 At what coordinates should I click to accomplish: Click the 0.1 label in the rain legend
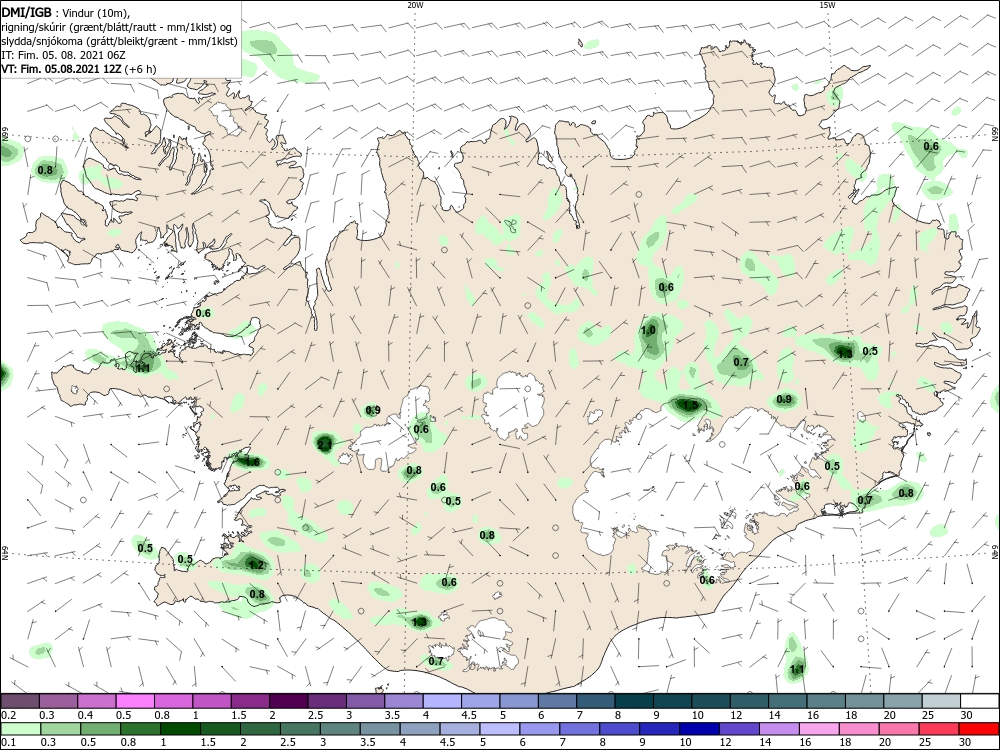(8, 743)
